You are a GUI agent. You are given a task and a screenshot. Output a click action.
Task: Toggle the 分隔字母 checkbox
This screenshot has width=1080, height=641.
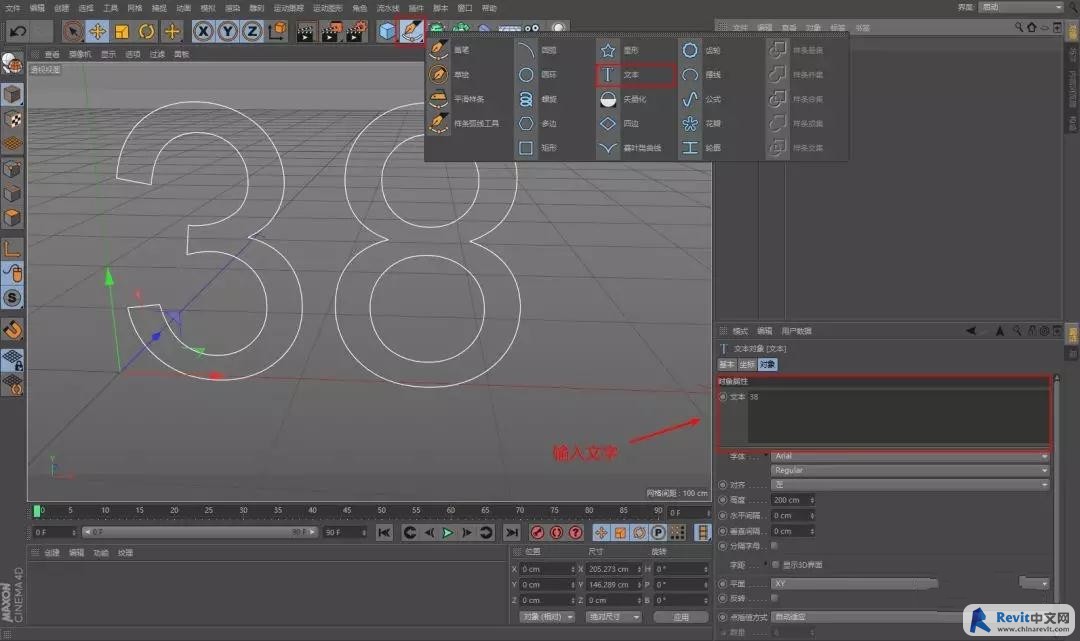774,546
